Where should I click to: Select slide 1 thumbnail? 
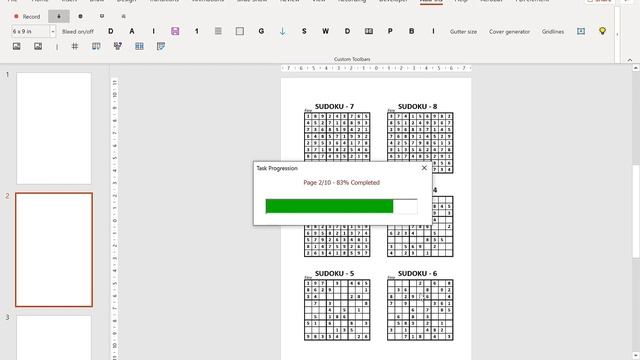(54, 129)
